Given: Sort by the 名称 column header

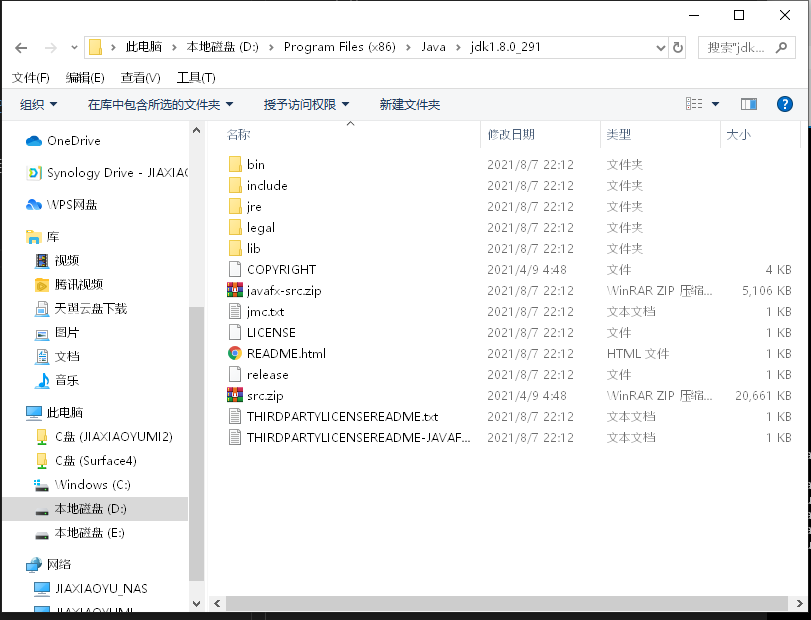Looking at the screenshot, I should coord(238,134).
